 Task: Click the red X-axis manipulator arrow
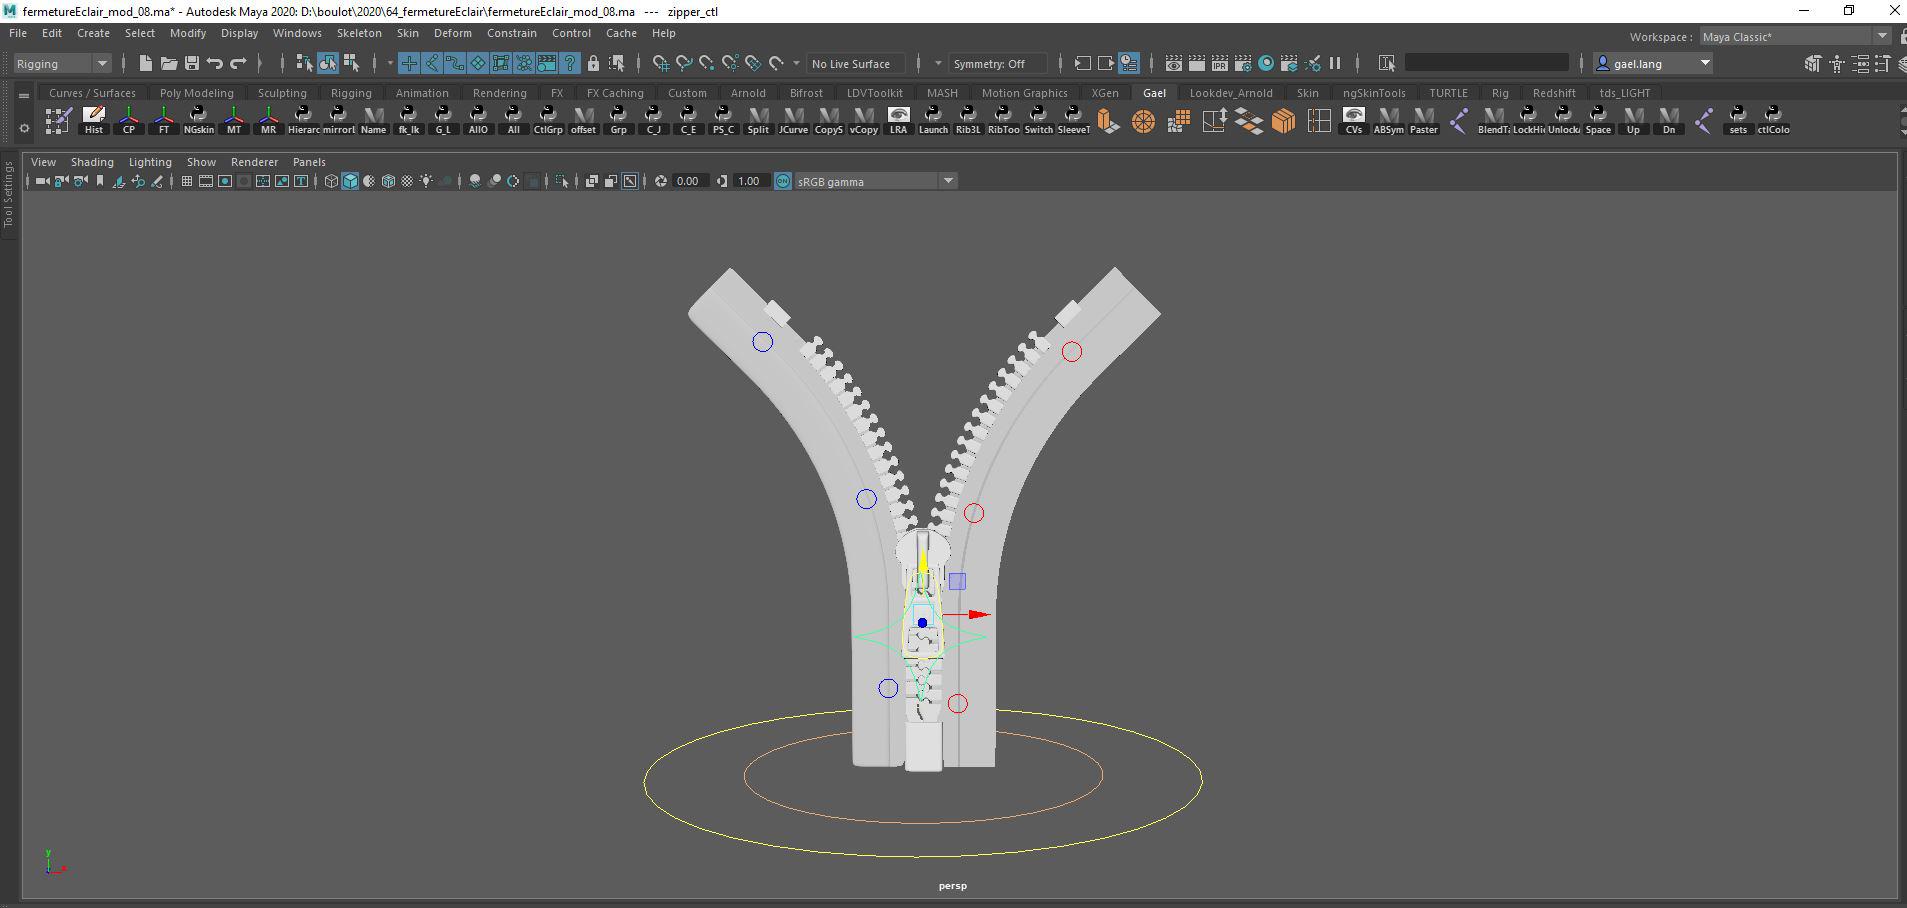click(x=979, y=615)
